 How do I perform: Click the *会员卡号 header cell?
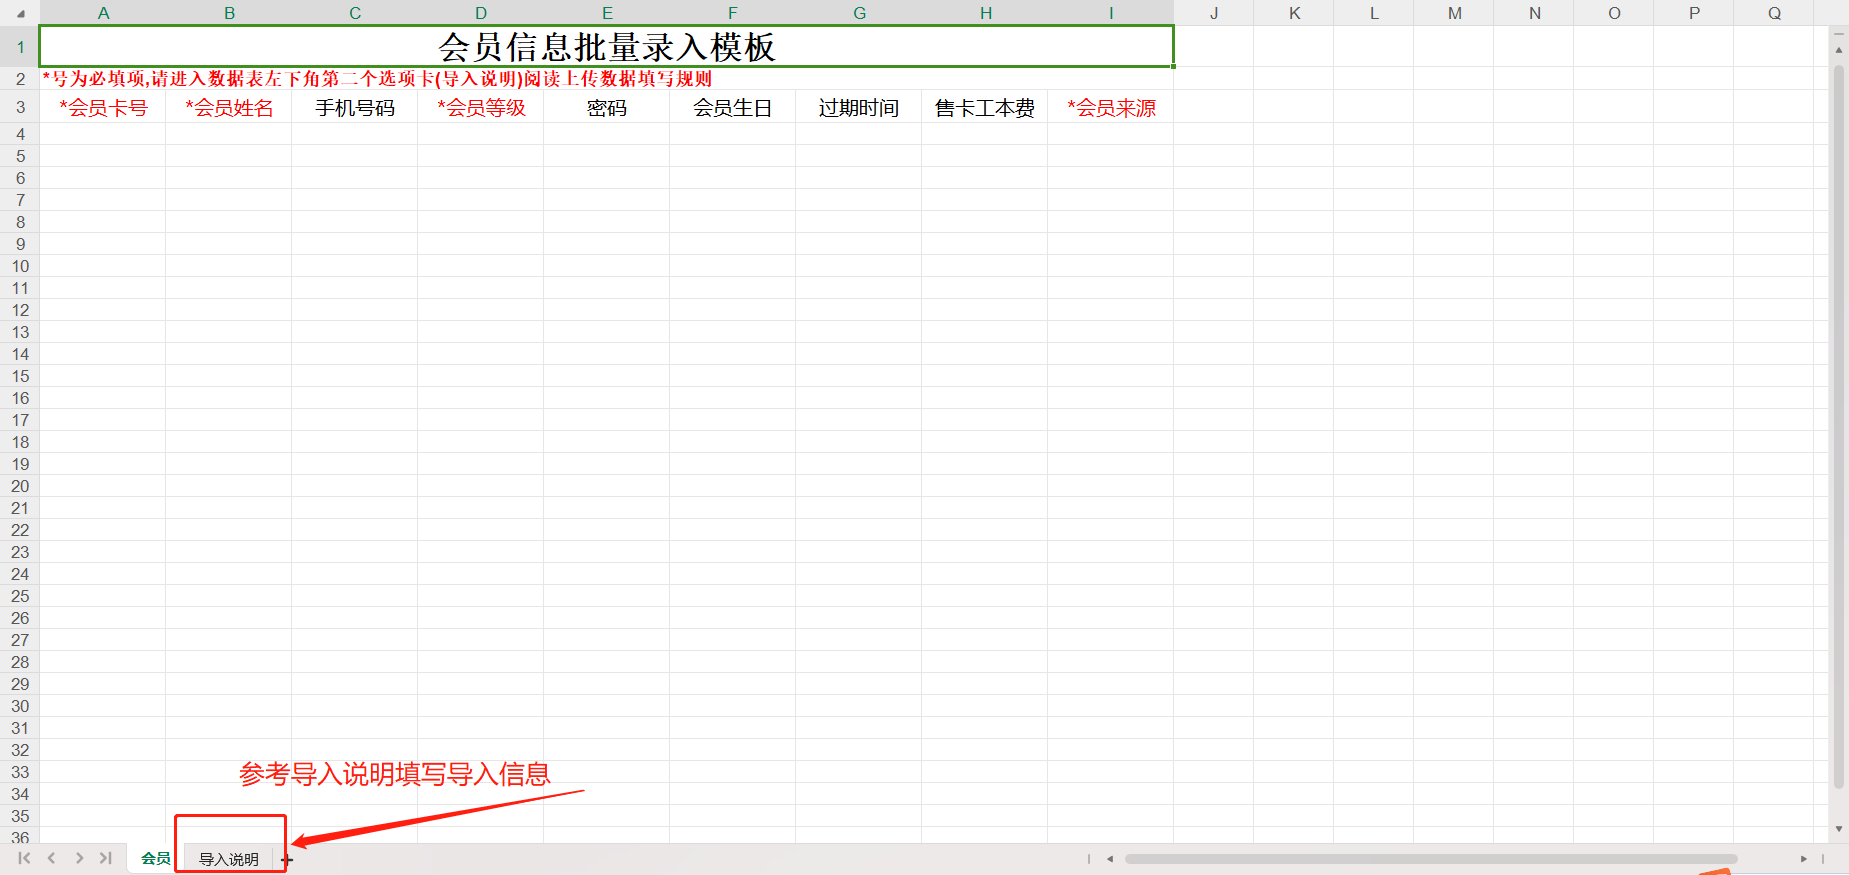tap(103, 108)
